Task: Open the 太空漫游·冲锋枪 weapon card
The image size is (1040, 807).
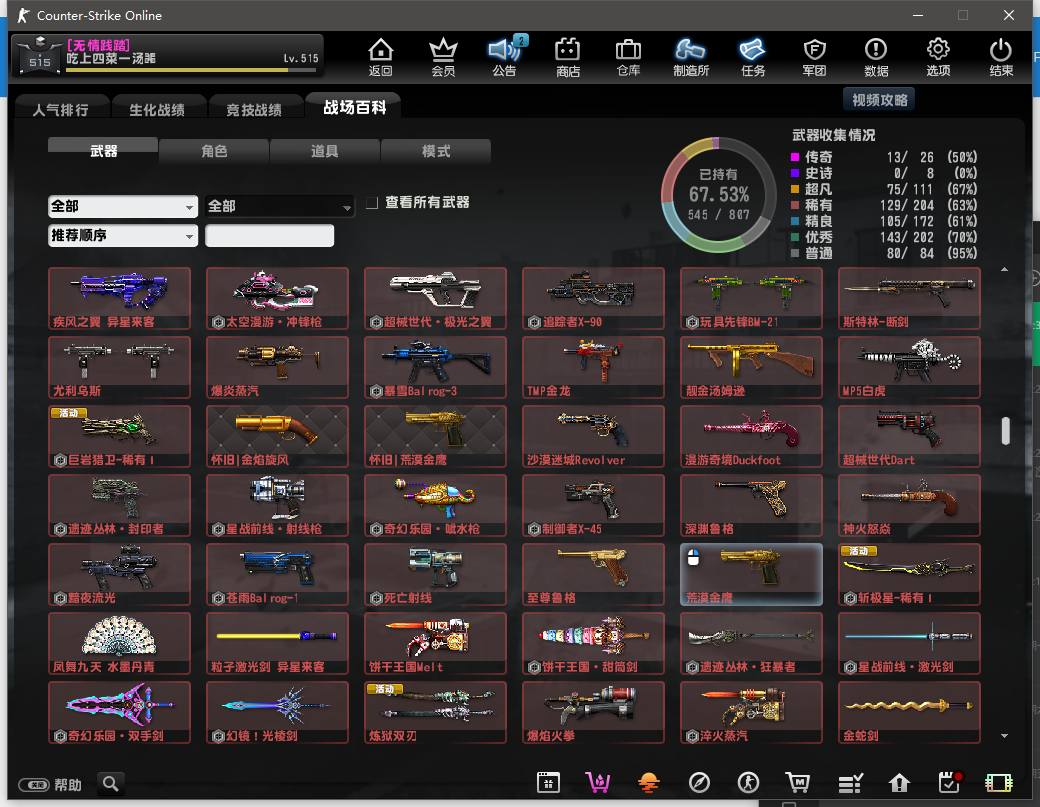Action: tap(277, 298)
